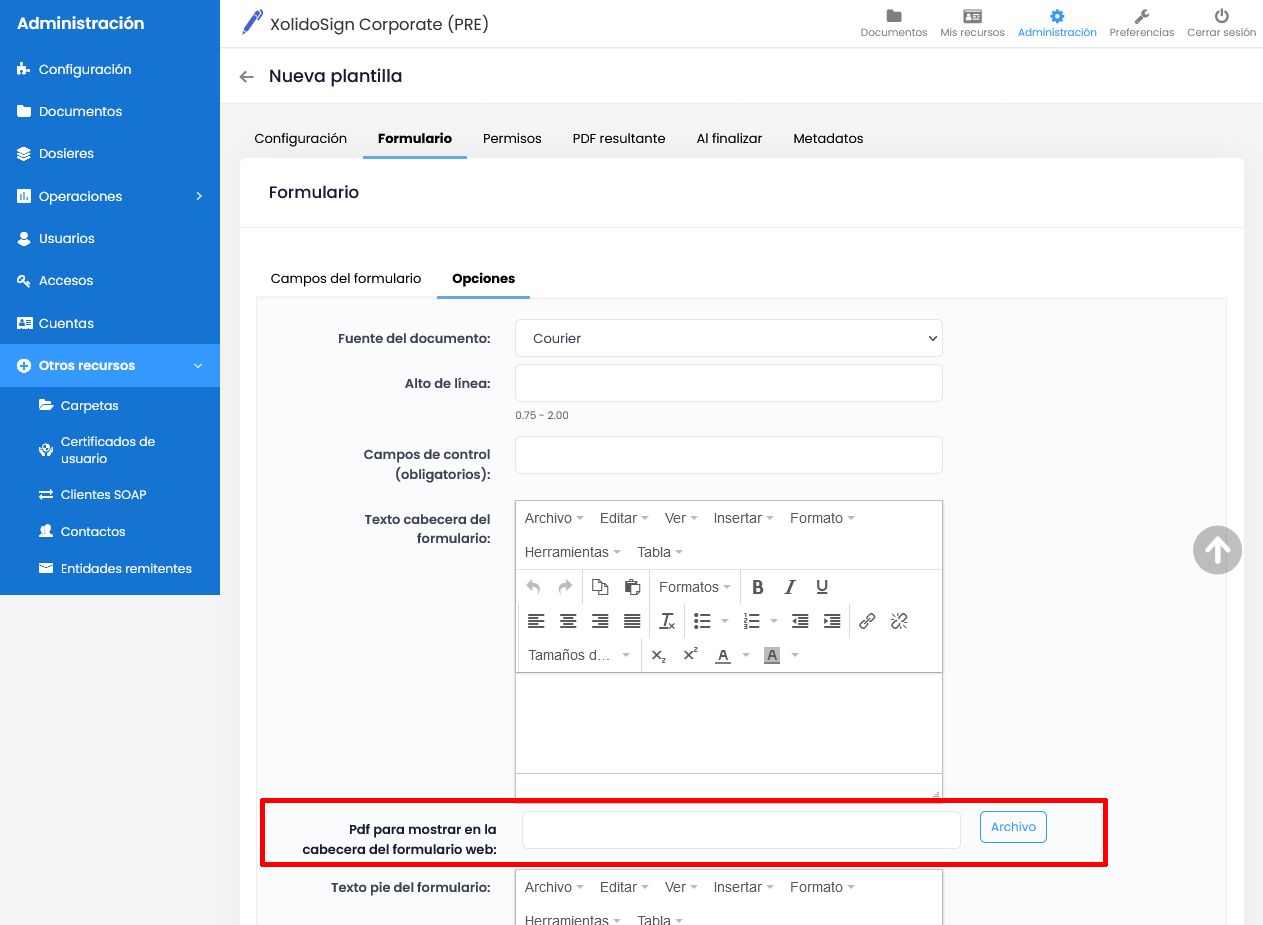Apply italic style in header editor
Screen dimensions: 1263x925
pyautogui.click(x=790, y=587)
